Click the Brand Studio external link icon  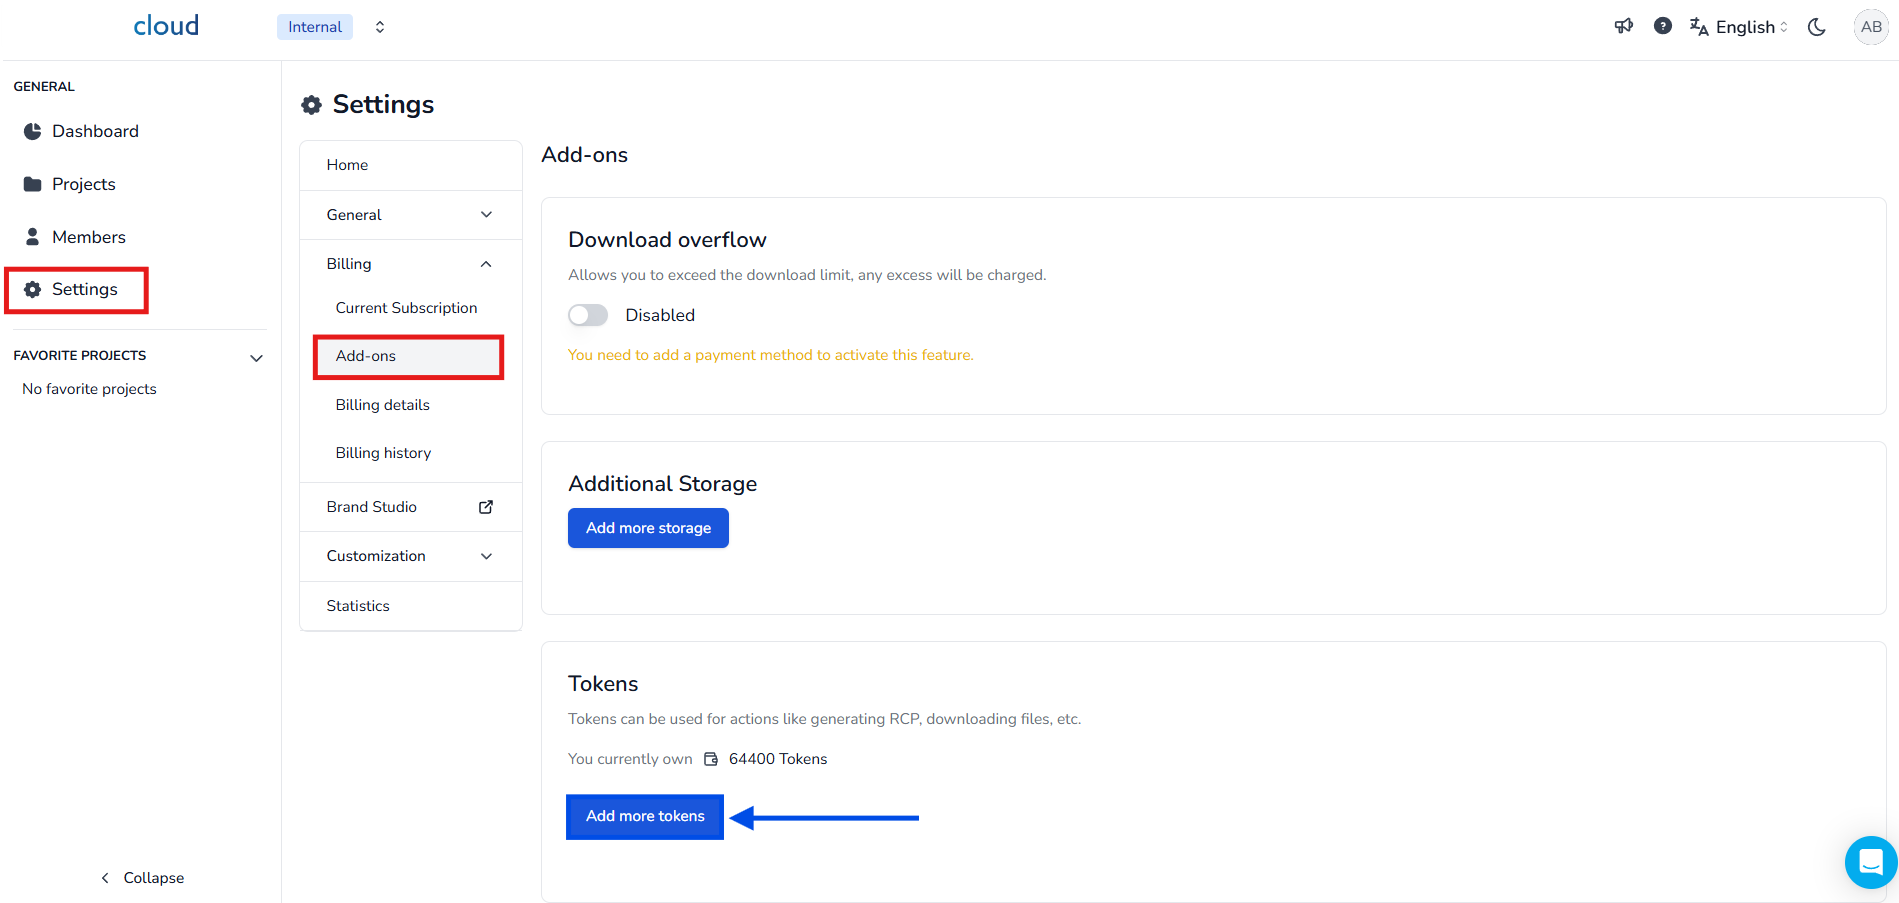pos(486,507)
